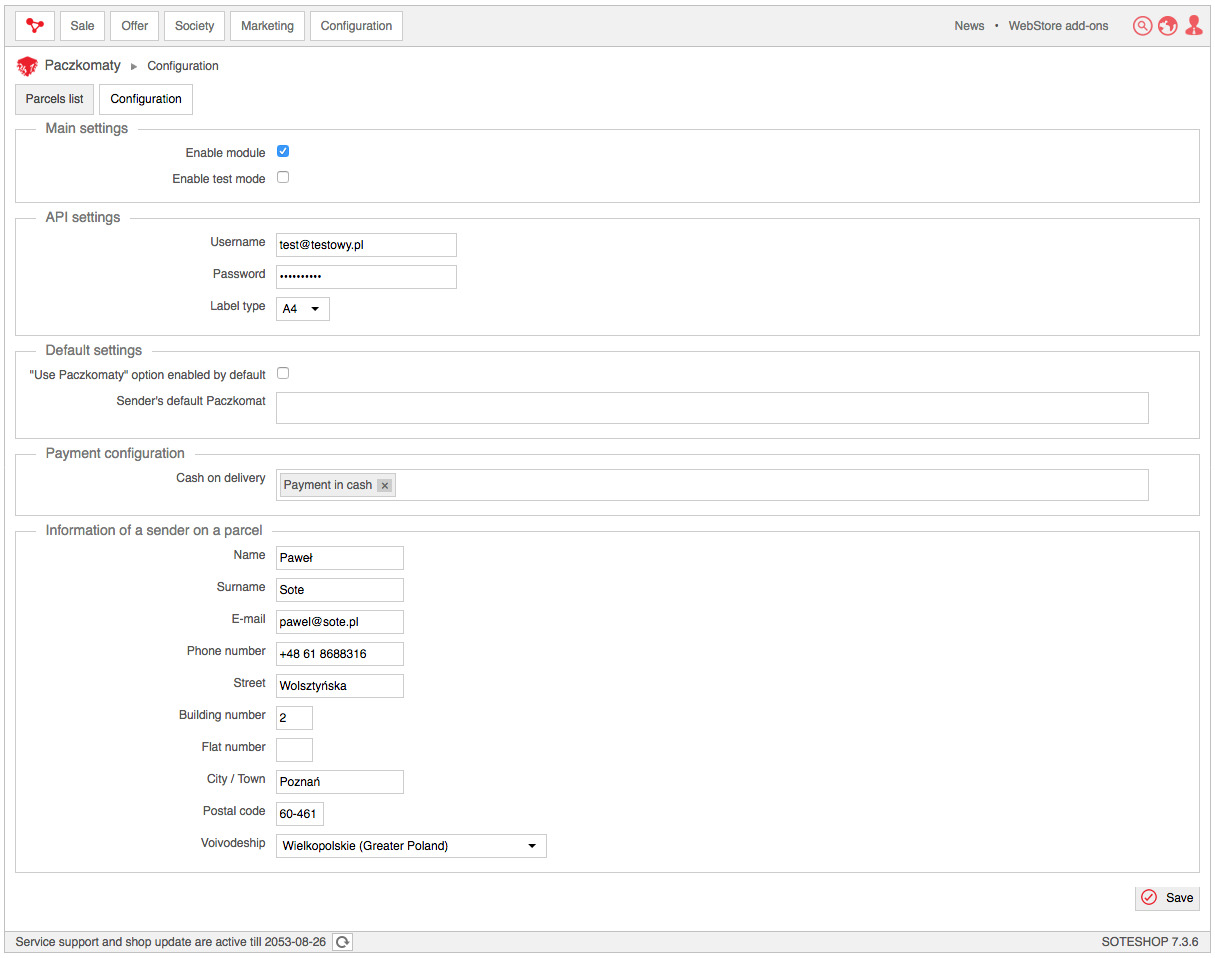Open the Society menu
This screenshot has height=958, width=1215.
click(194, 26)
